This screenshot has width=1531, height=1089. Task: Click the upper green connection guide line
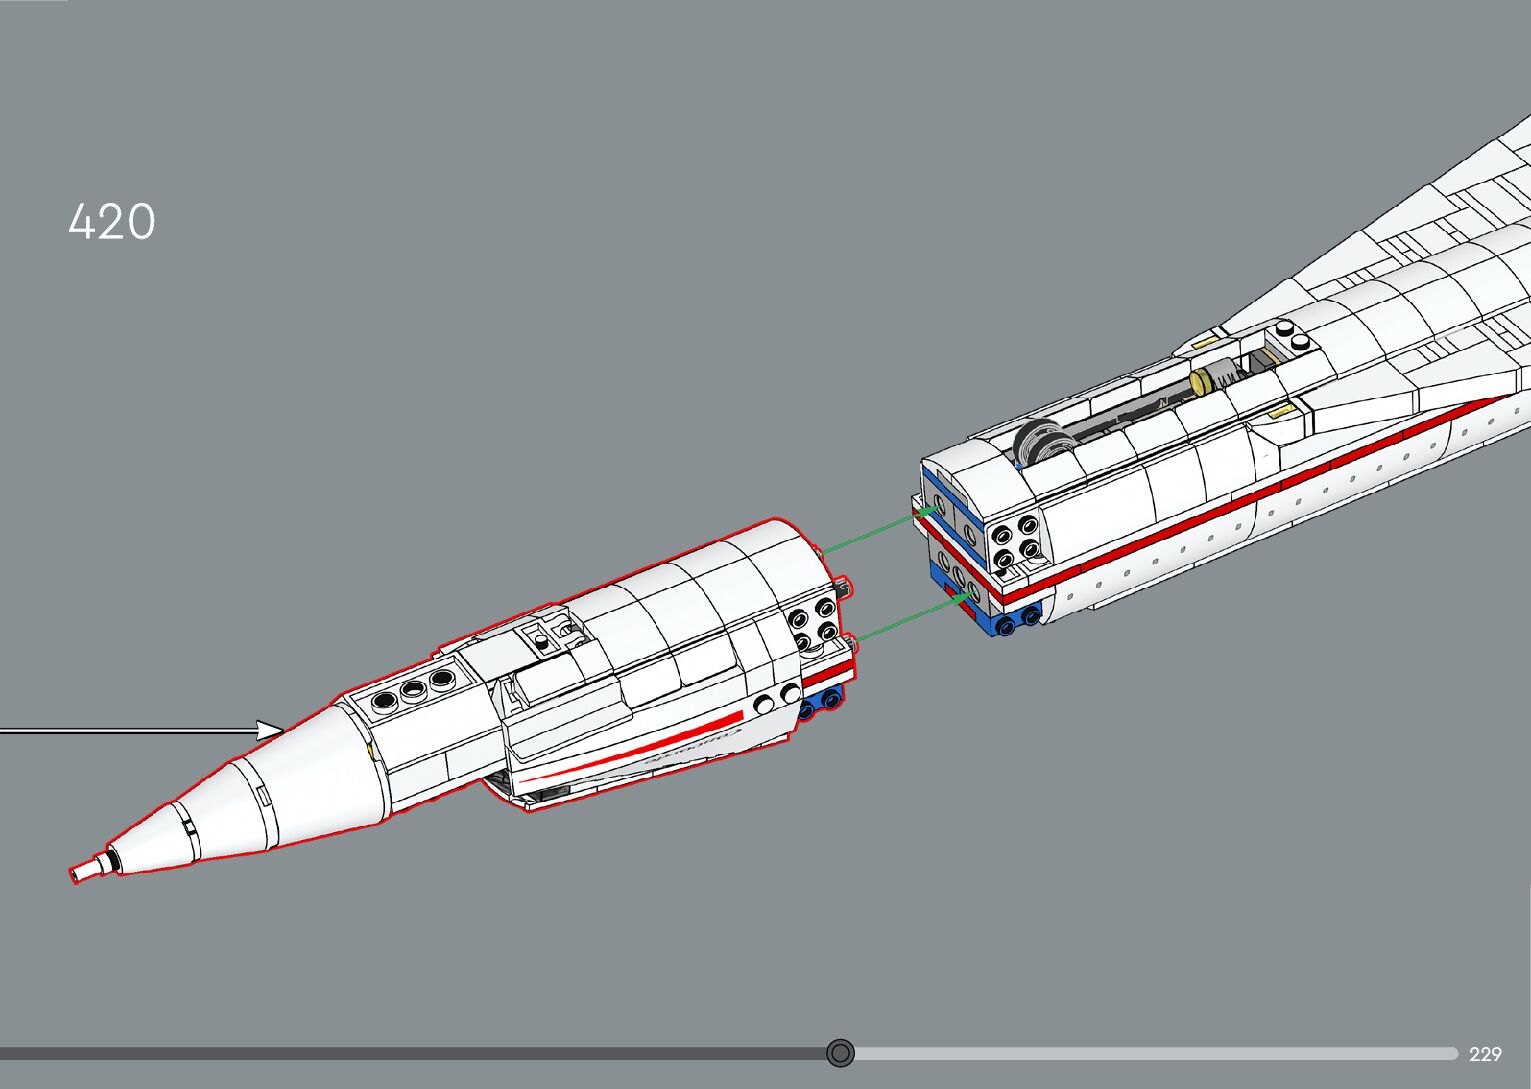click(x=870, y=532)
